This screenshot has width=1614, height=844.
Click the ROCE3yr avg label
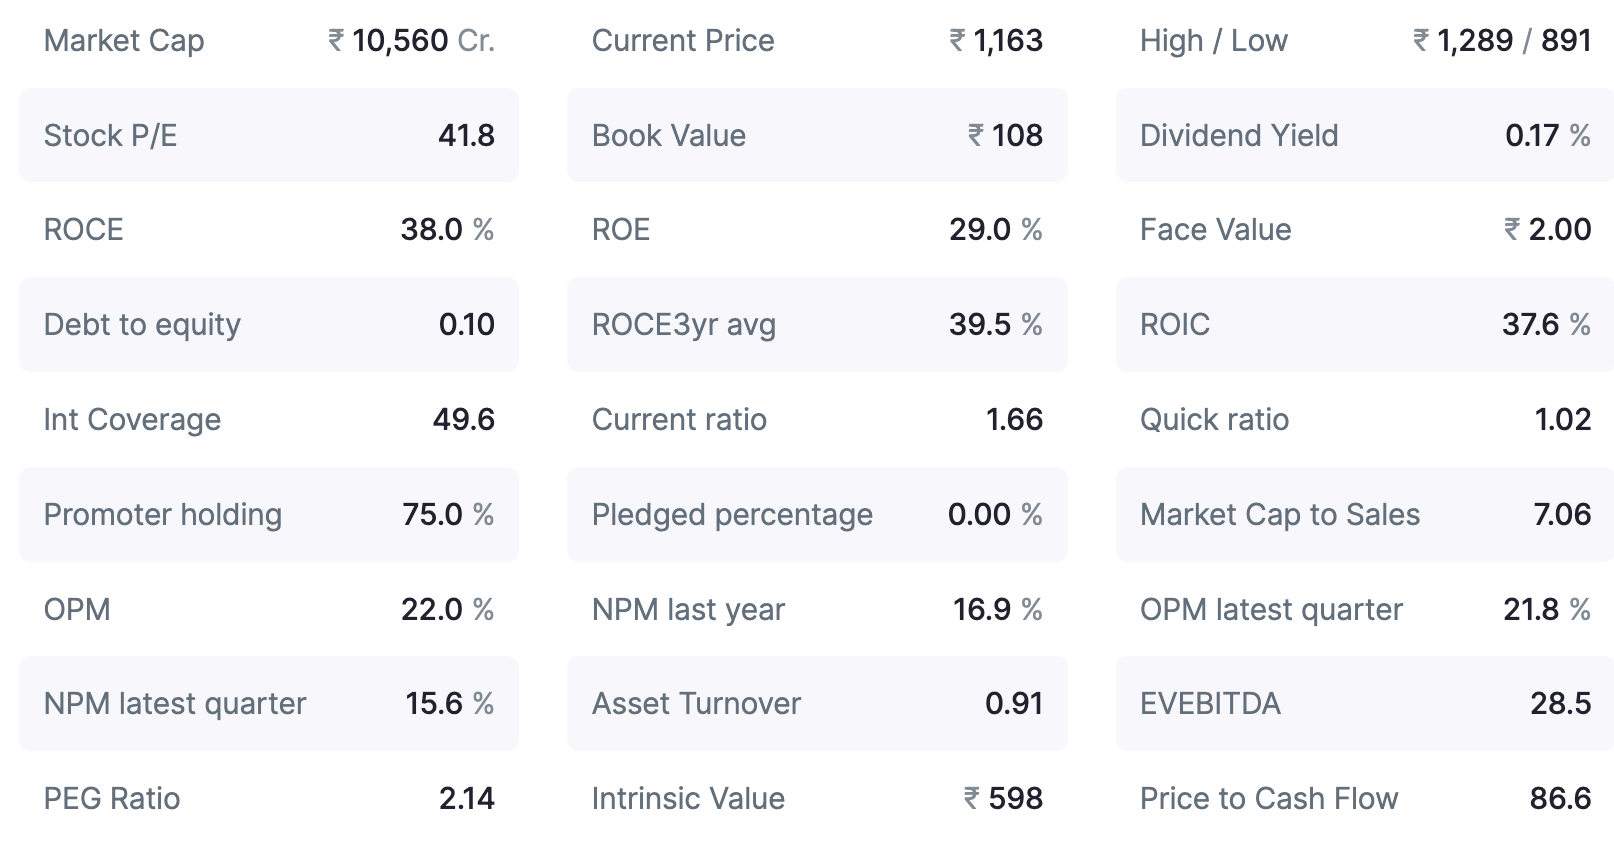(x=684, y=325)
